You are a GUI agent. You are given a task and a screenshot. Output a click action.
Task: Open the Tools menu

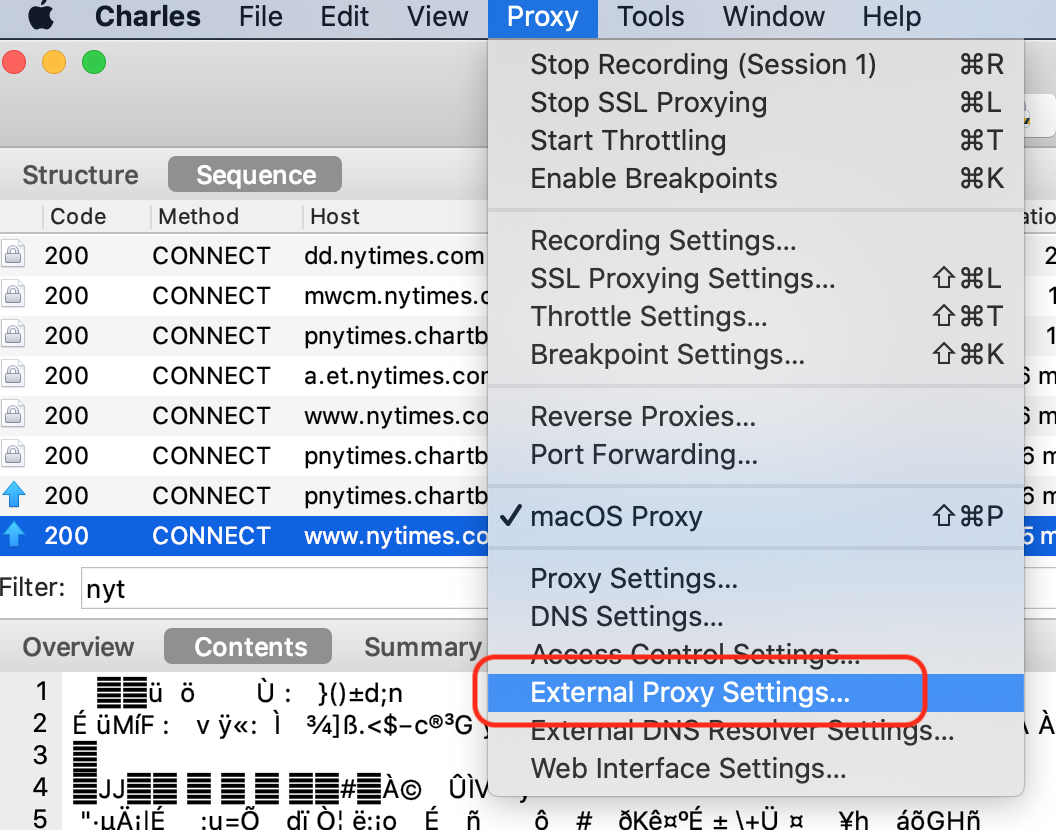point(650,17)
